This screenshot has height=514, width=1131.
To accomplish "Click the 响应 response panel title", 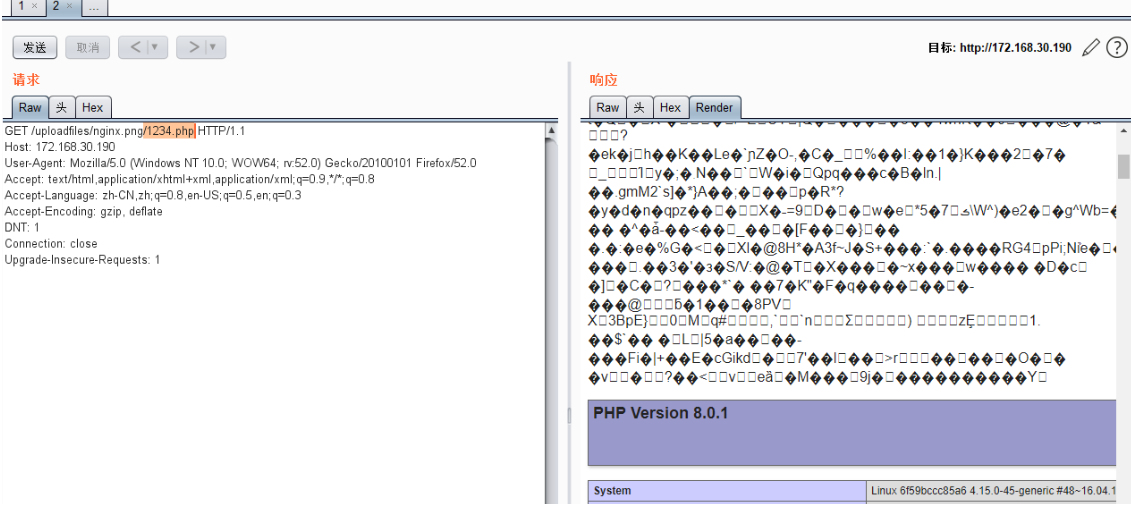I will [x=604, y=79].
